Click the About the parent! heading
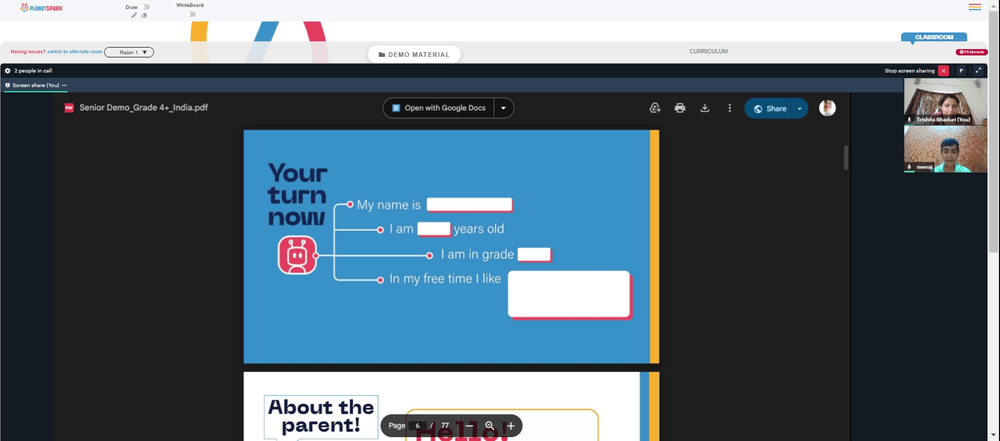This screenshot has height=441, width=1000. (321, 415)
